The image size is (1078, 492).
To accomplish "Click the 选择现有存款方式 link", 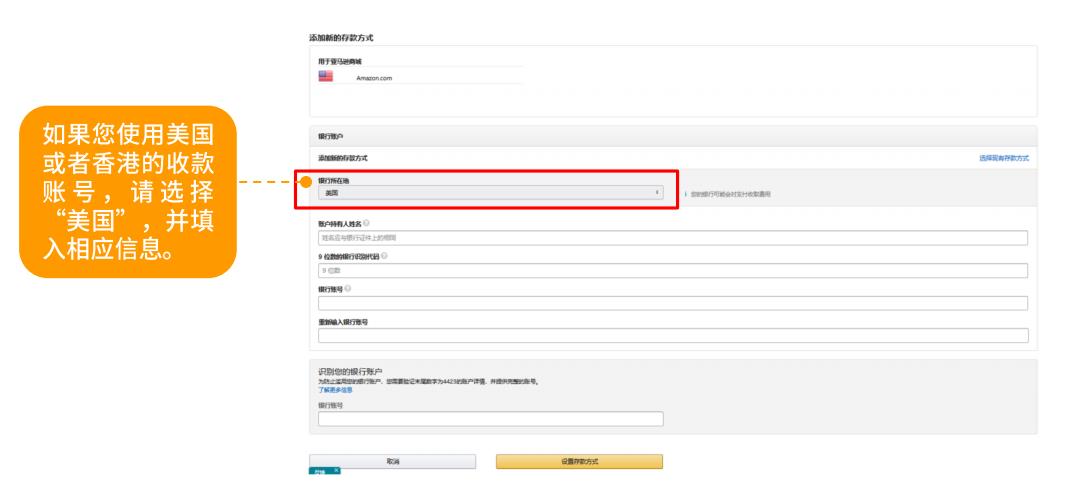I will coord(1003,159).
